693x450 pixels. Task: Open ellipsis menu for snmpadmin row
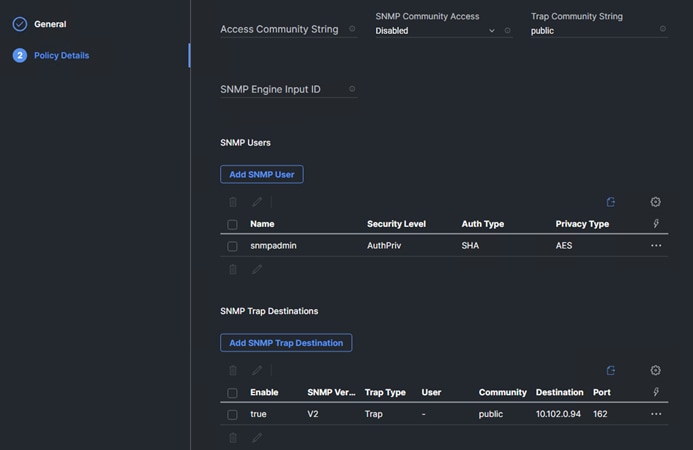tap(656, 245)
